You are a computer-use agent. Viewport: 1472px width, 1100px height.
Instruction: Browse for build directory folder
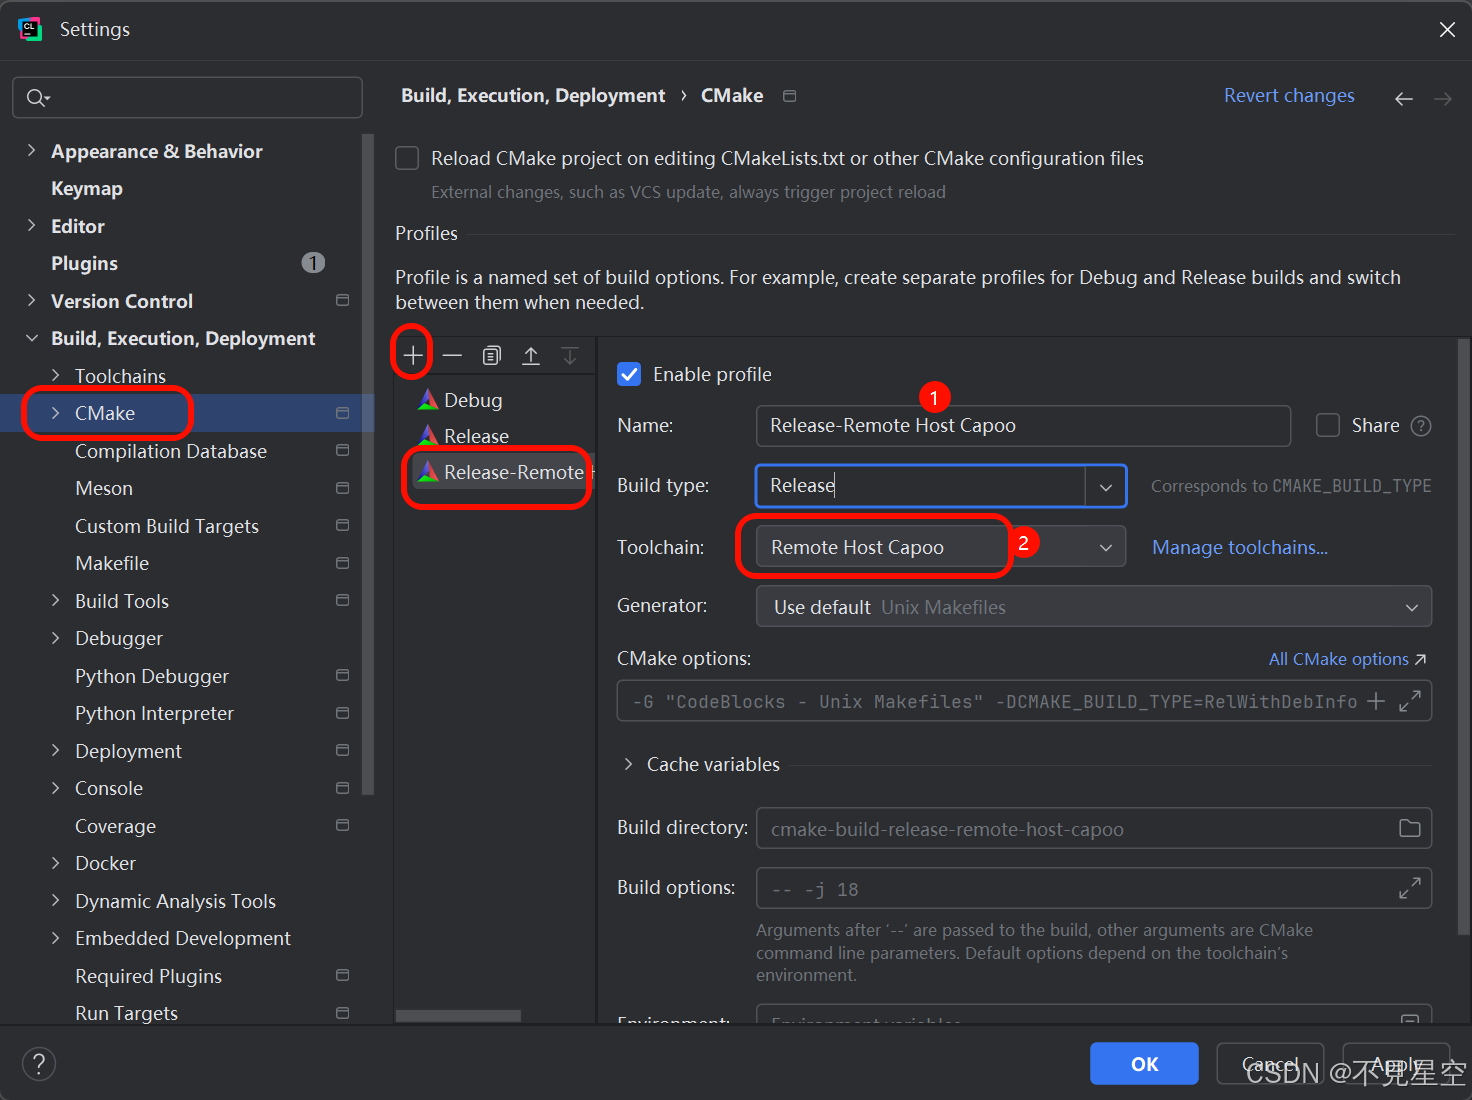coord(1410,828)
